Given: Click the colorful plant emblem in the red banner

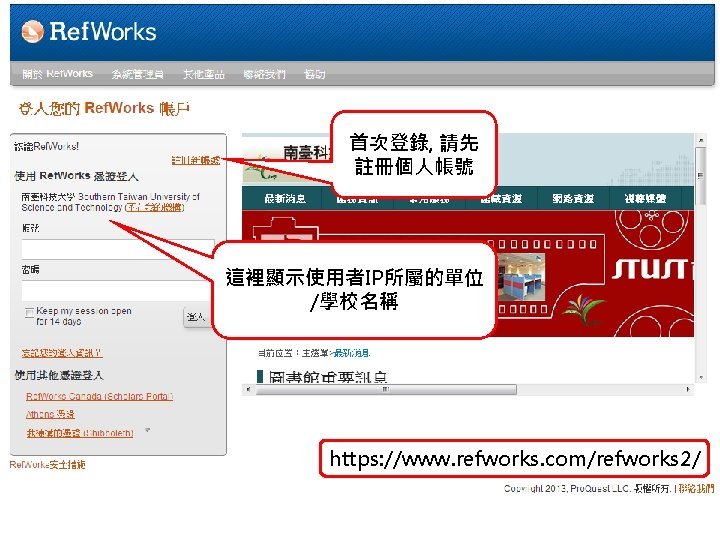Looking at the screenshot, I should point(583,309).
